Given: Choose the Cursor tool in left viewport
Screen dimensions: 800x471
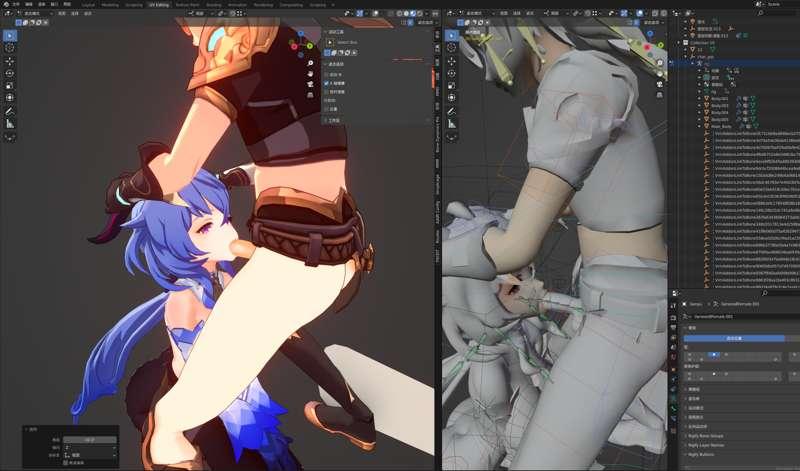Looking at the screenshot, I should (x=10, y=48).
